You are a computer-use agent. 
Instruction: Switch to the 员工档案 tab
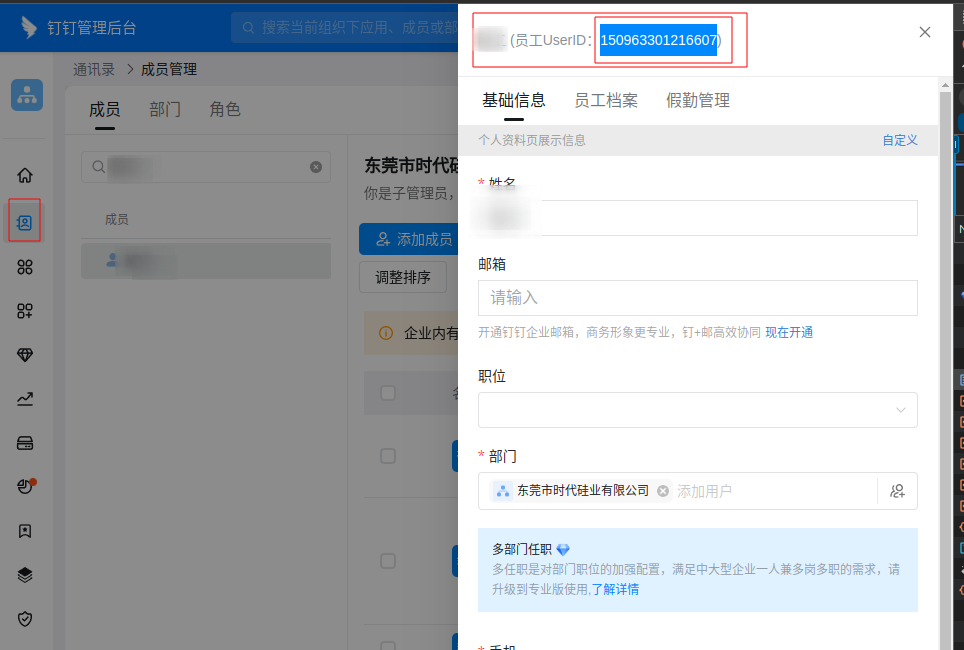pos(606,100)
